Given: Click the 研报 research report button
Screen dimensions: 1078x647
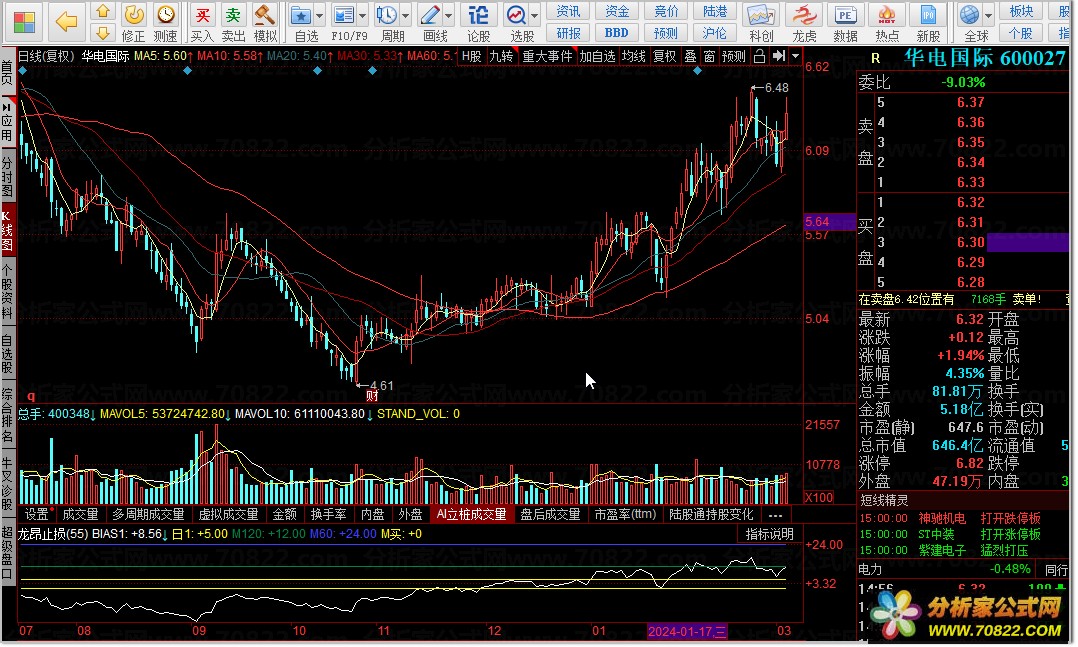Looking at the screenshot, I should pyautogui.click(x=569, y=33).
